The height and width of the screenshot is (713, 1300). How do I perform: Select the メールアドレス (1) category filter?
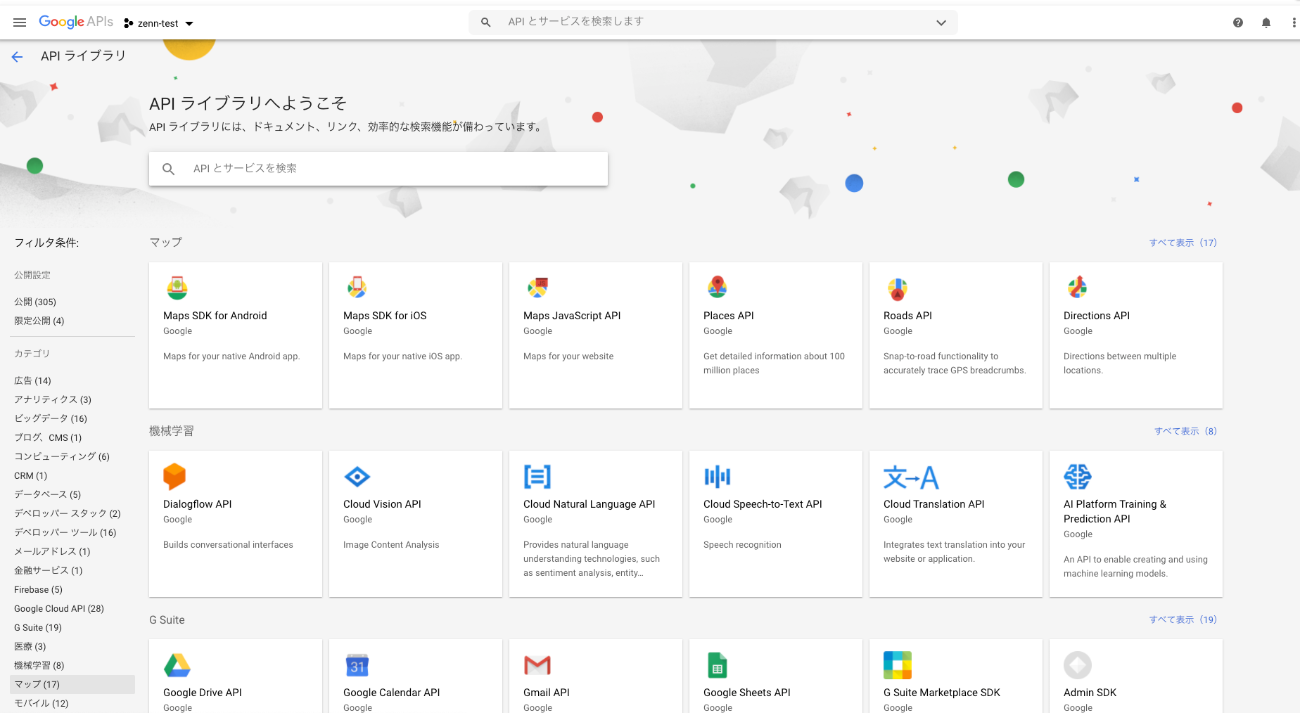pos(52,552)
